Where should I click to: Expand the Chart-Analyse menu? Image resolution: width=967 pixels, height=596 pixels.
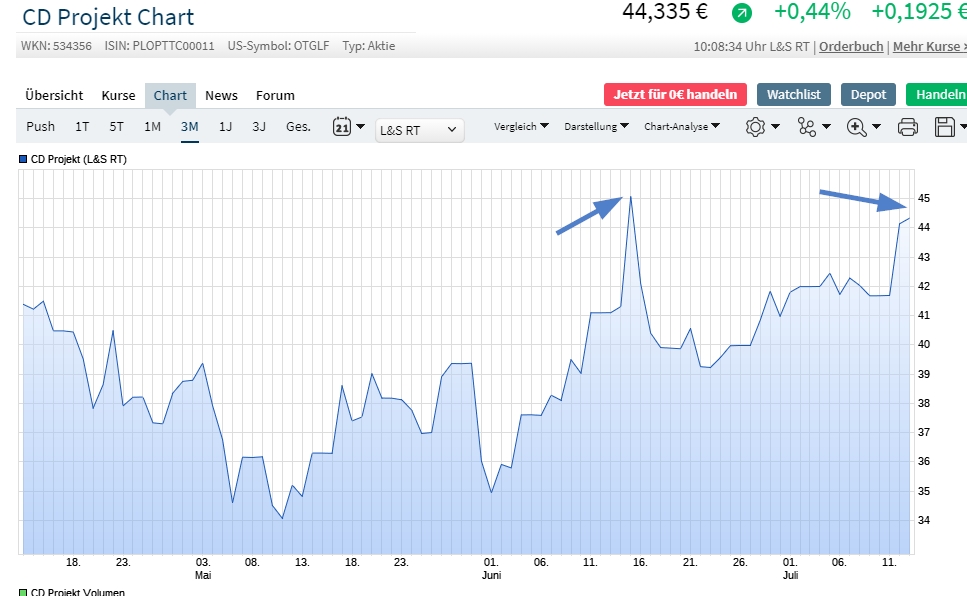681,127
